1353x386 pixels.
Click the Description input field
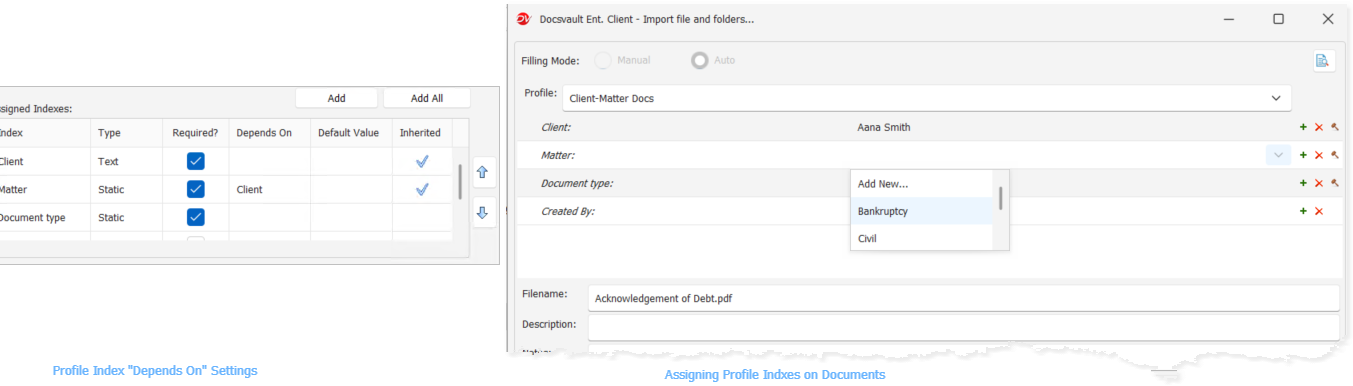(x=963, y=328)
